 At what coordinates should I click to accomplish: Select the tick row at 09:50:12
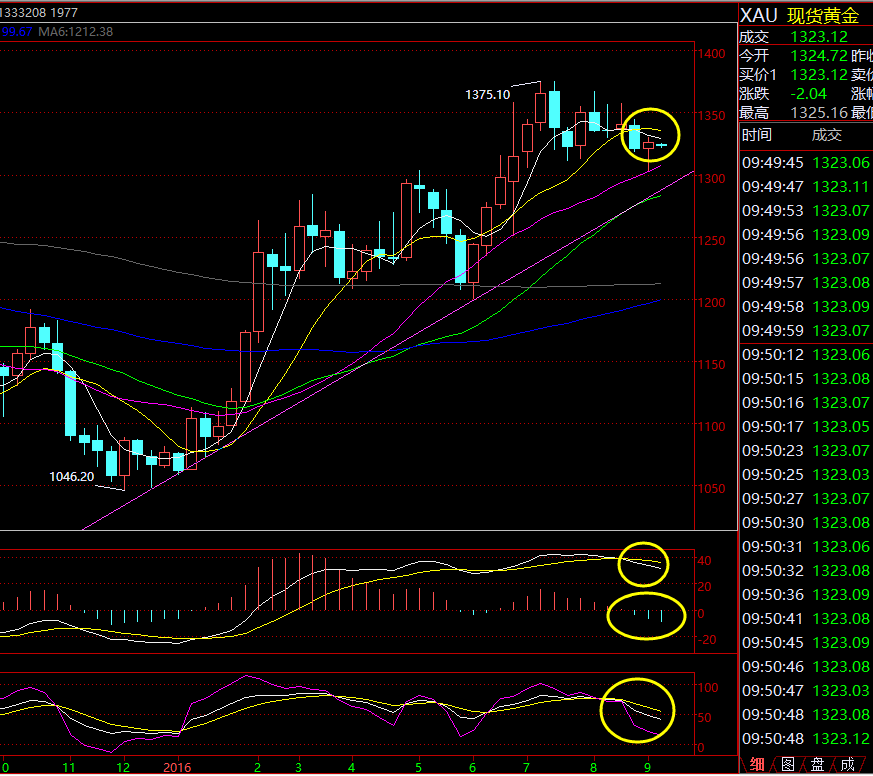(x=806, y=354)
